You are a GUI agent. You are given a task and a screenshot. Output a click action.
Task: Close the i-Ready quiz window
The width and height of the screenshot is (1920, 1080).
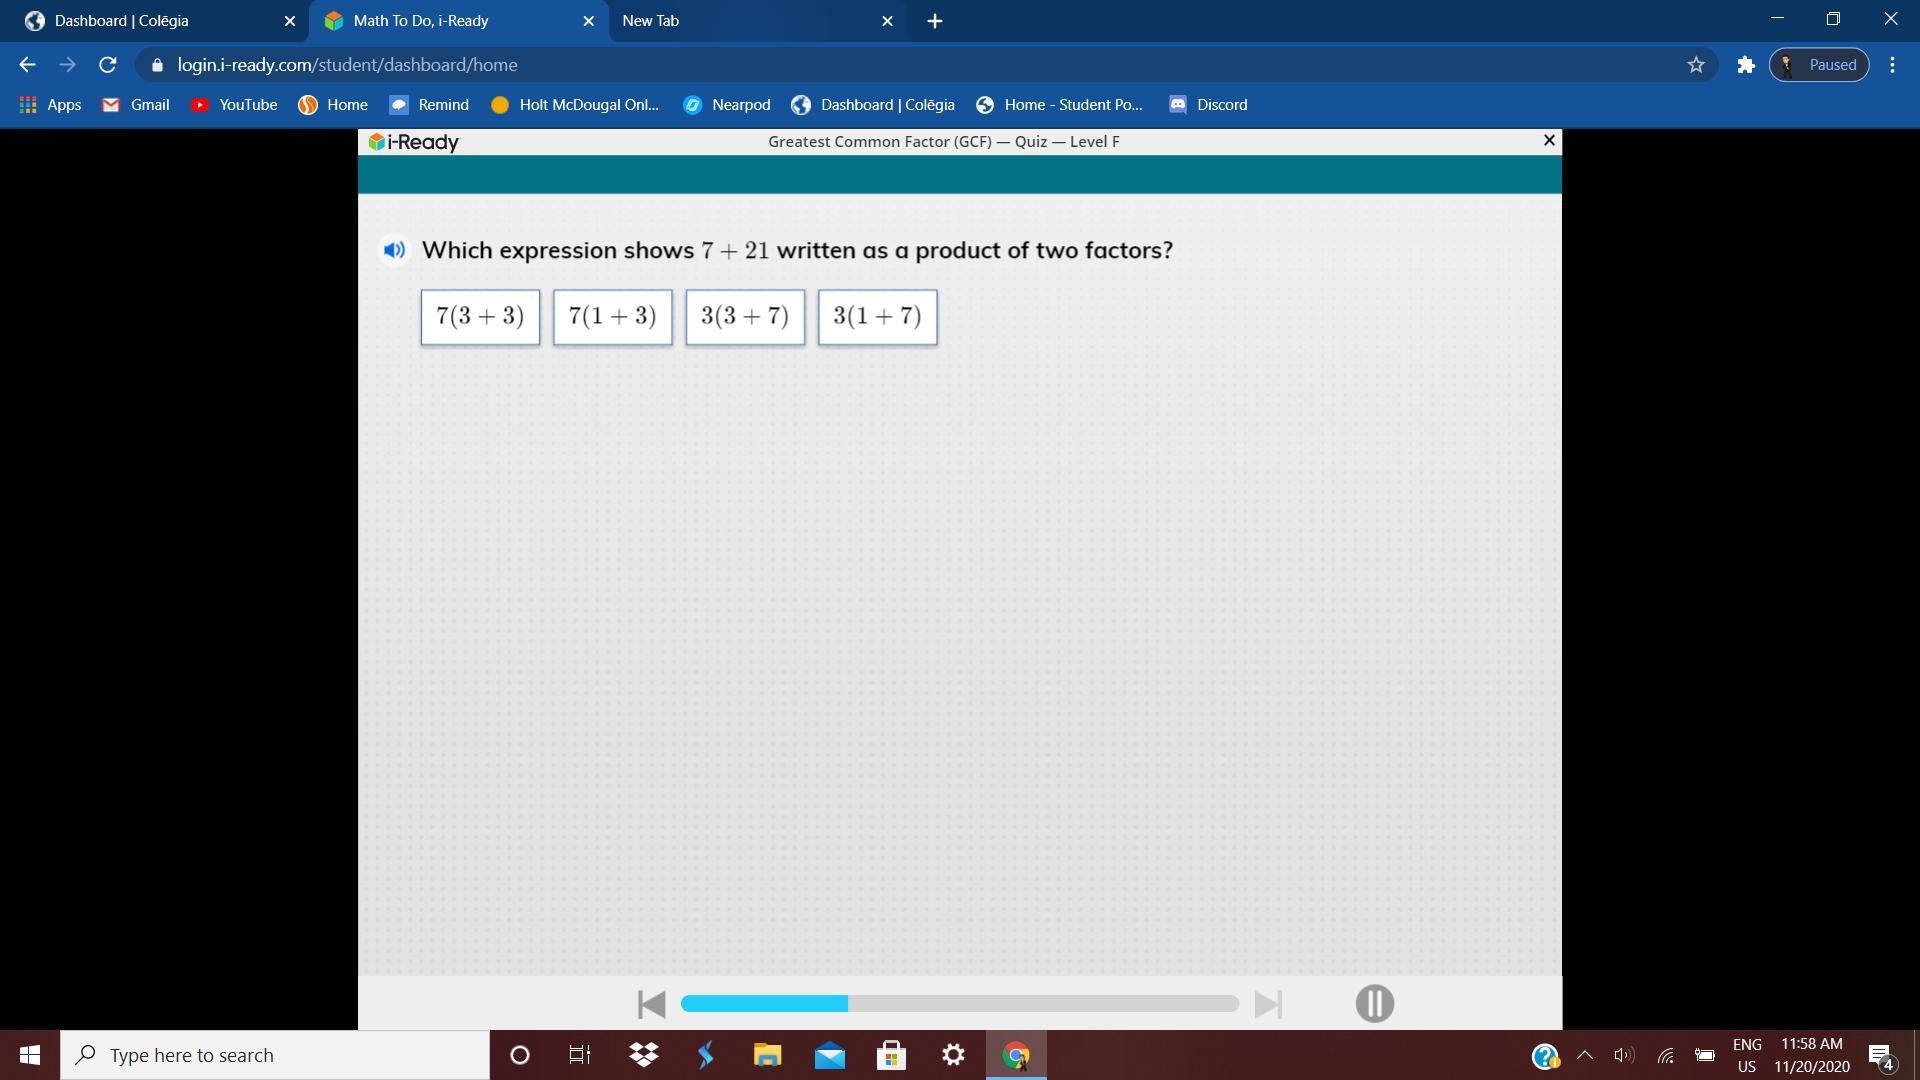[x=1549, y=141]
